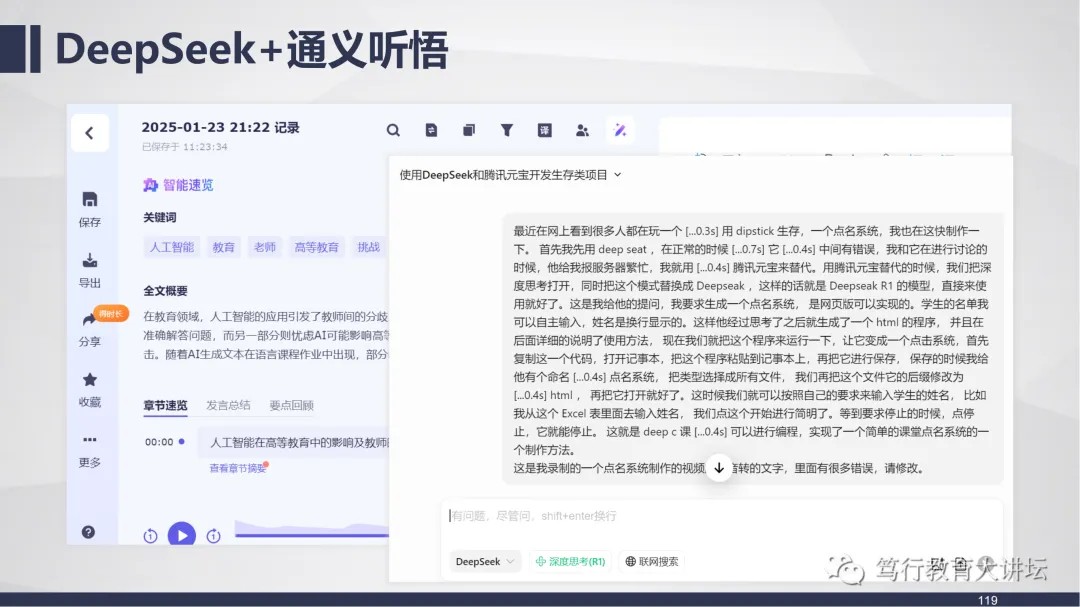Expand the conversation title dropdown chevron
Viewport: 1080px width, 607px height.
[x=618, y=174]
